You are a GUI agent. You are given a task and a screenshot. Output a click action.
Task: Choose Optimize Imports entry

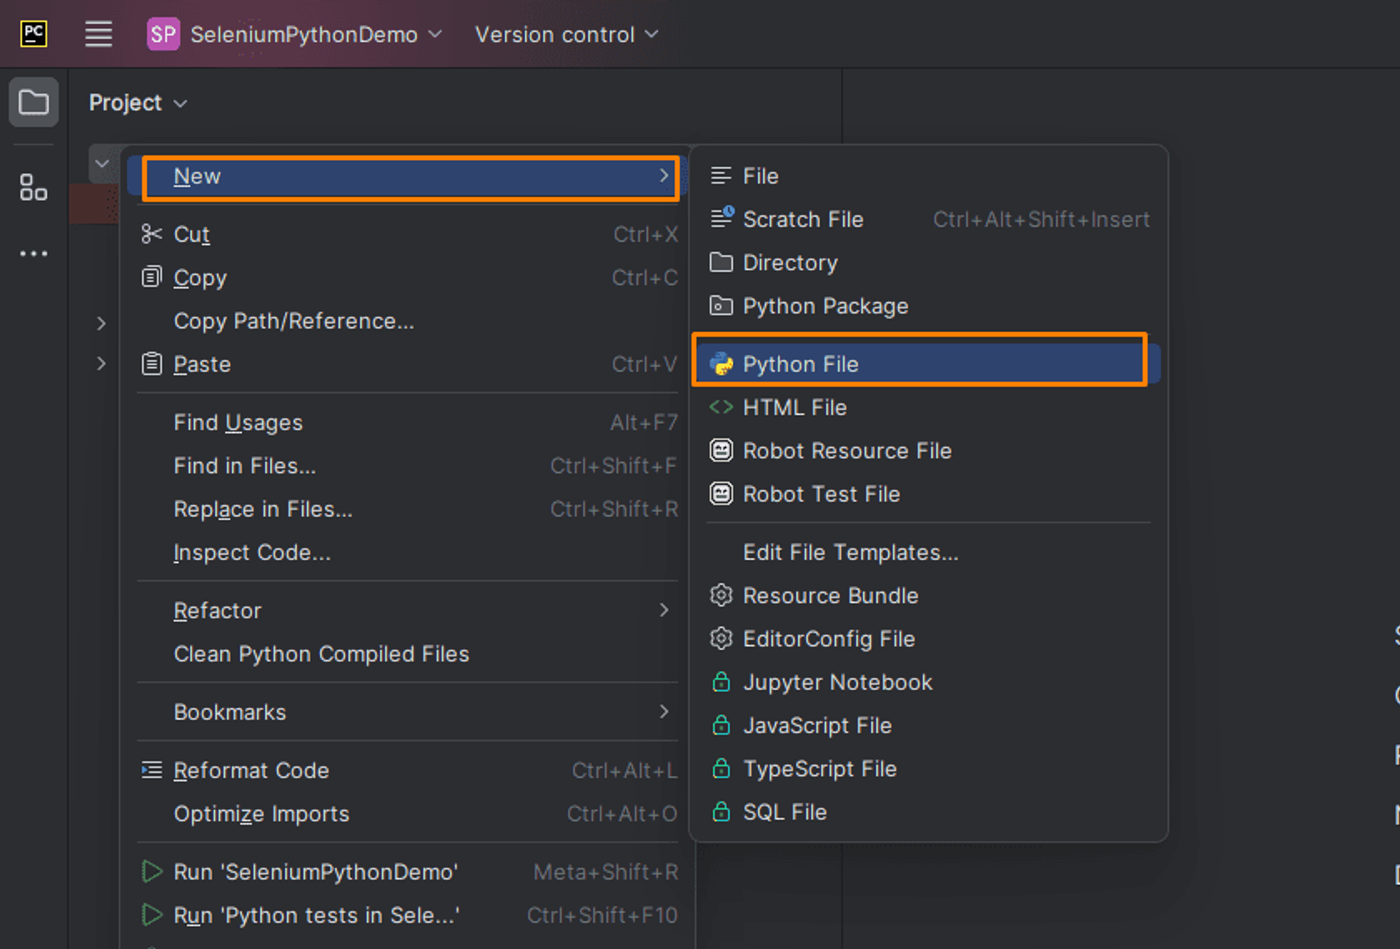click(x=408, y=814)
